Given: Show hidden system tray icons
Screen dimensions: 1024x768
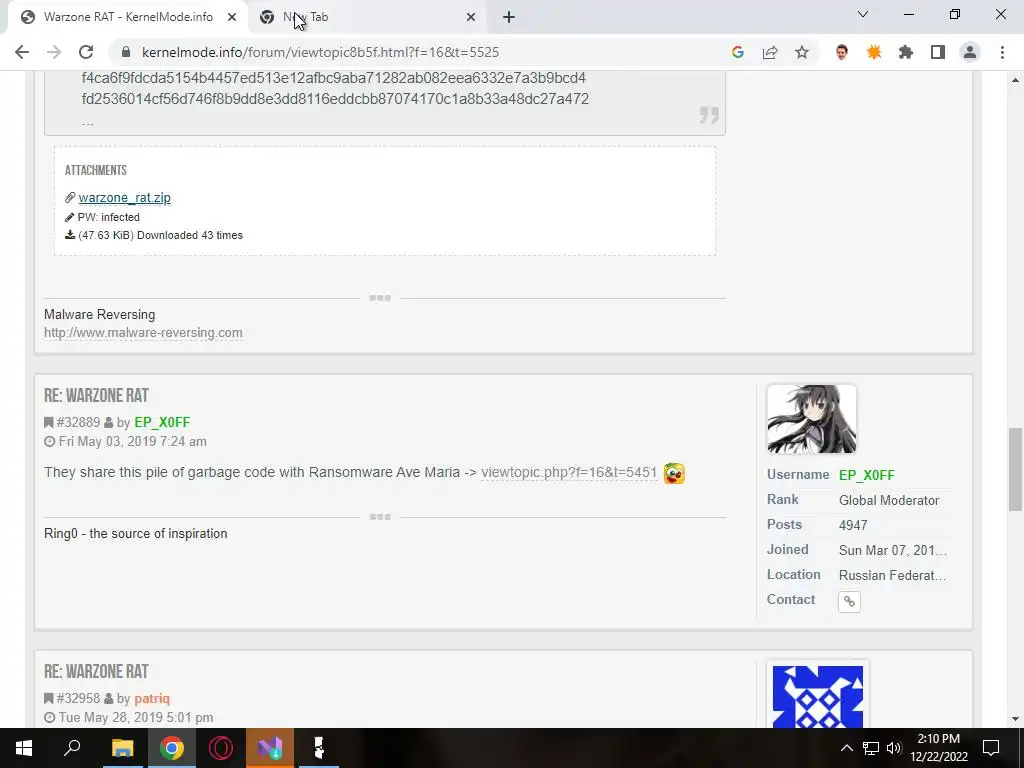Looking at the screenshot, I should click(x=846, y=748).
